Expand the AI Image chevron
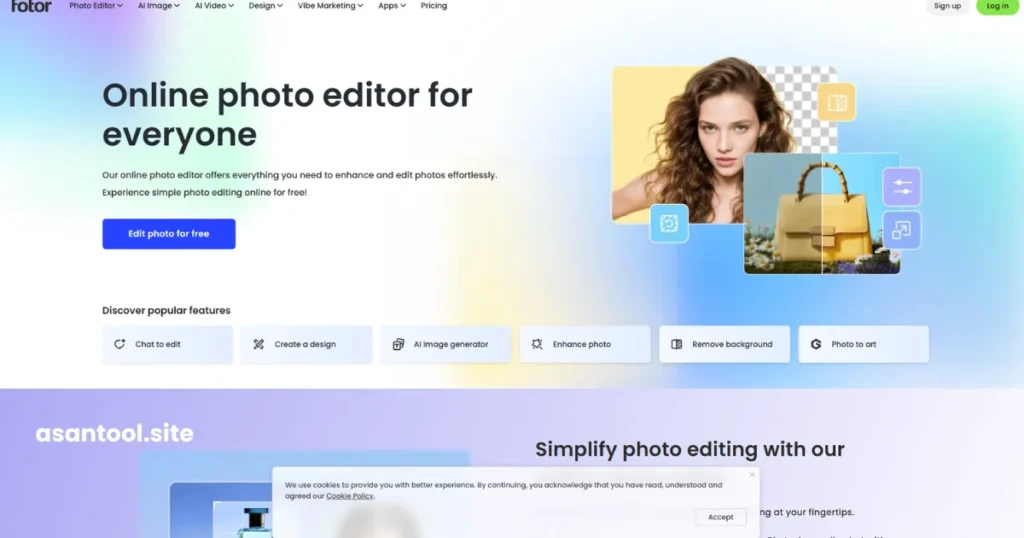Screen dimensions: 1024x538 tap(176, 6)
